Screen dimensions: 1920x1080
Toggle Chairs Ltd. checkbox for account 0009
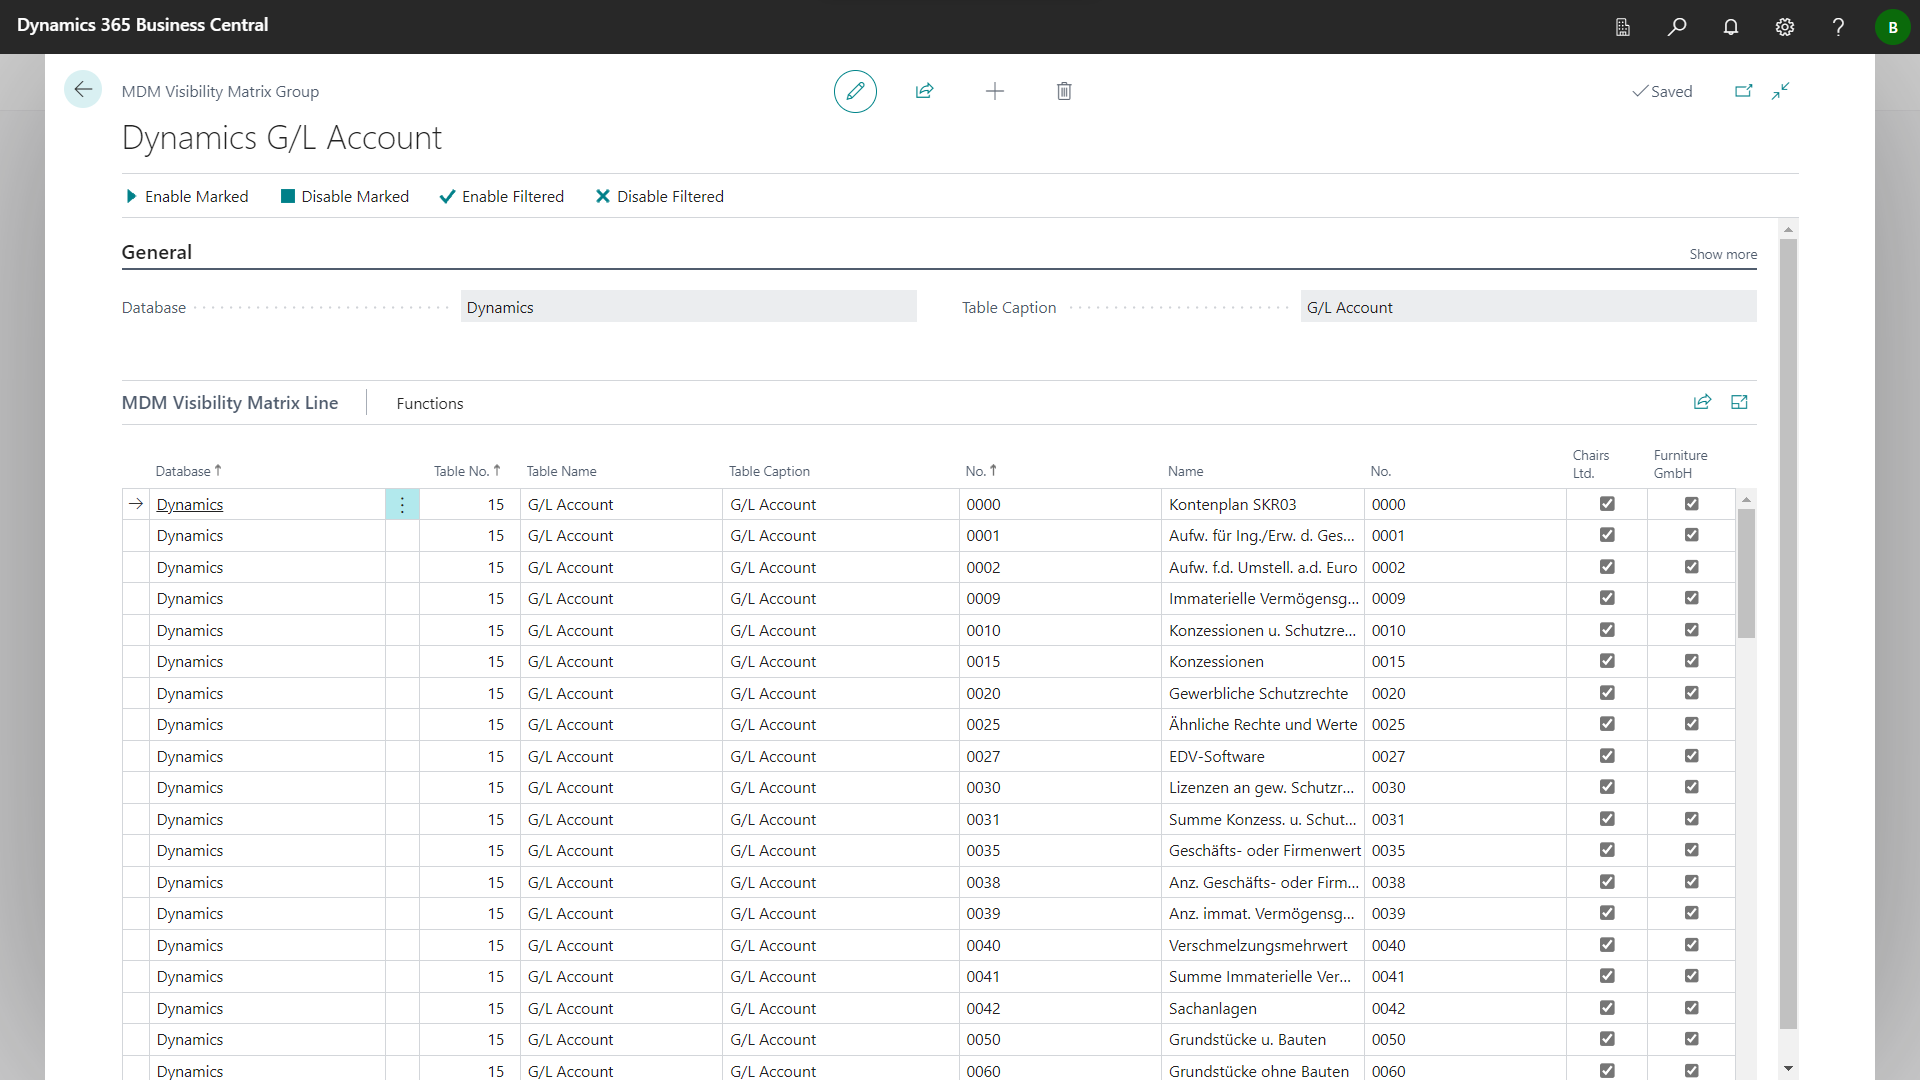pyautogui.click(x=1607, y=598)
